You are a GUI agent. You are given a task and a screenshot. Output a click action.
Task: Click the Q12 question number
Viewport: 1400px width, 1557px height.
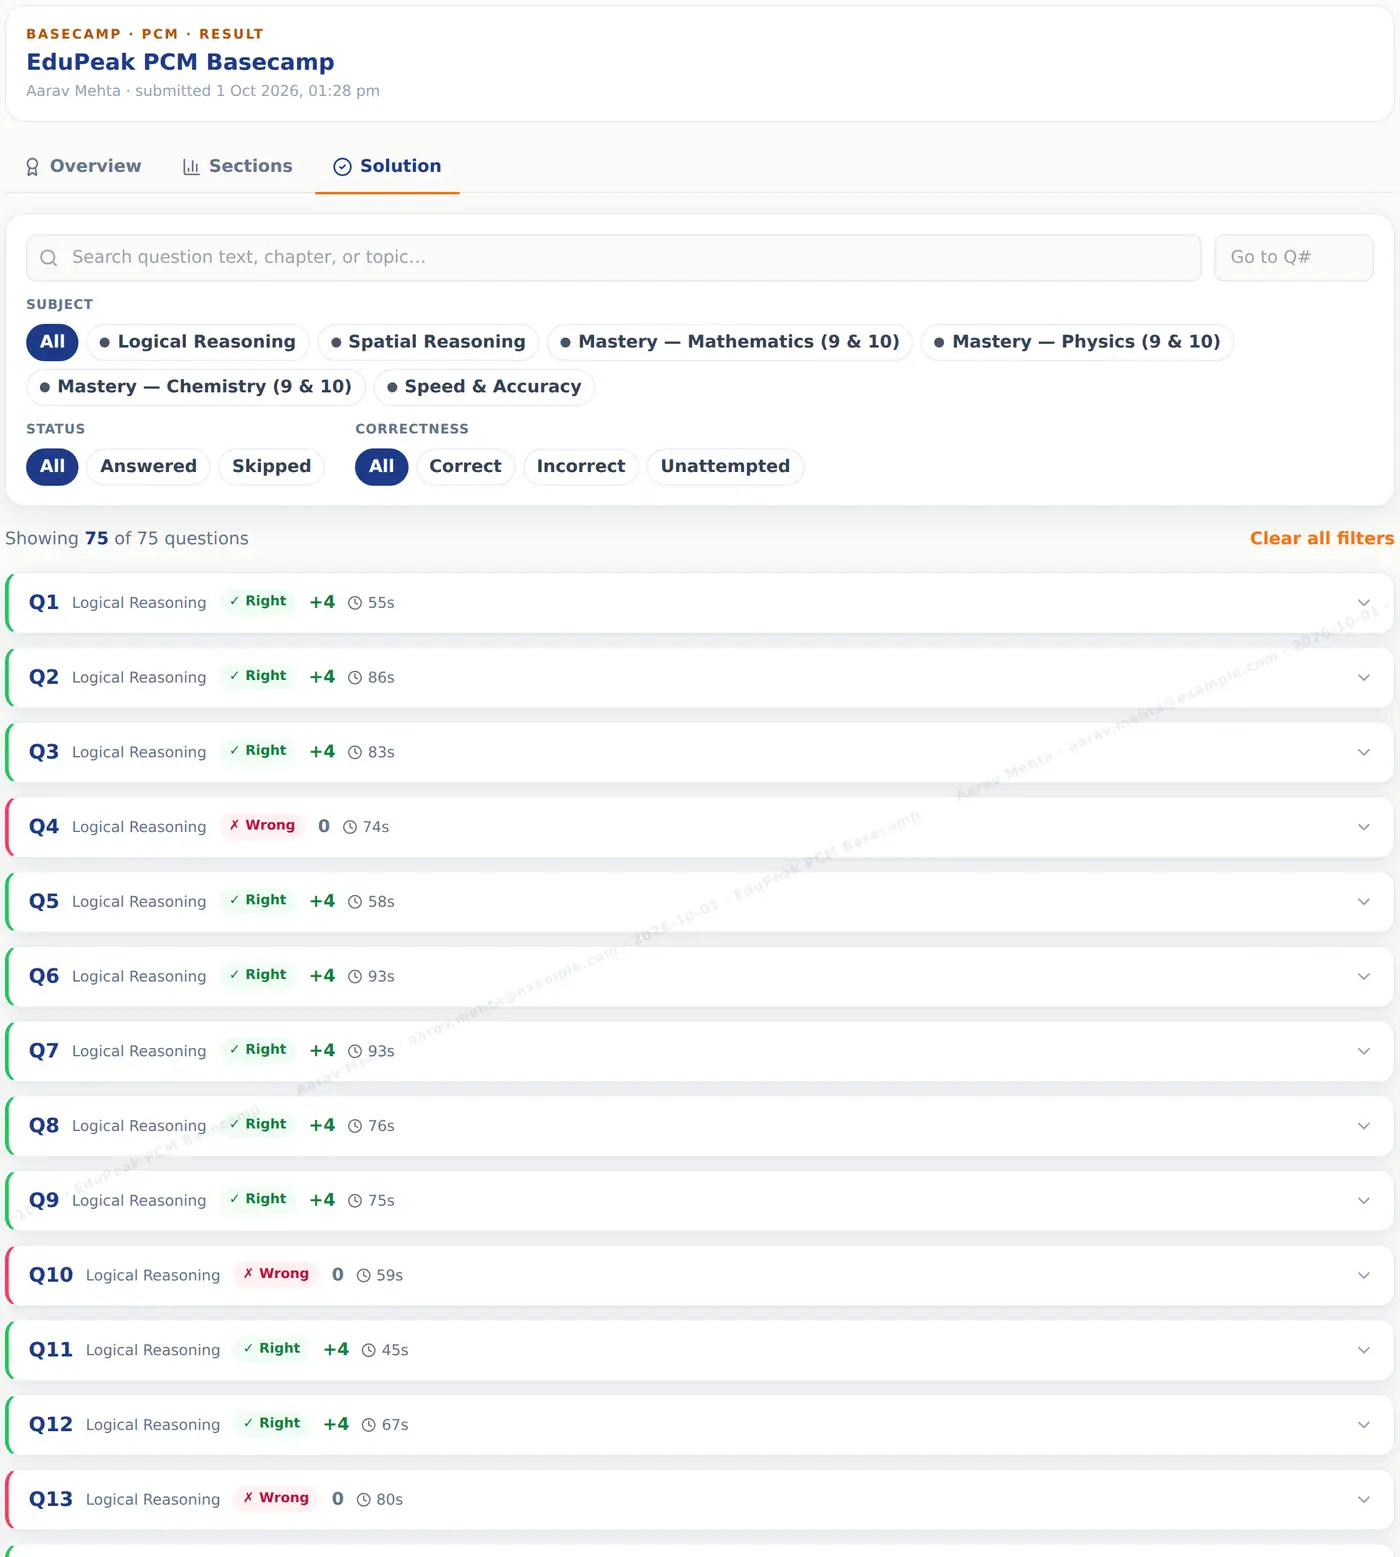[x=51, y=1425]
